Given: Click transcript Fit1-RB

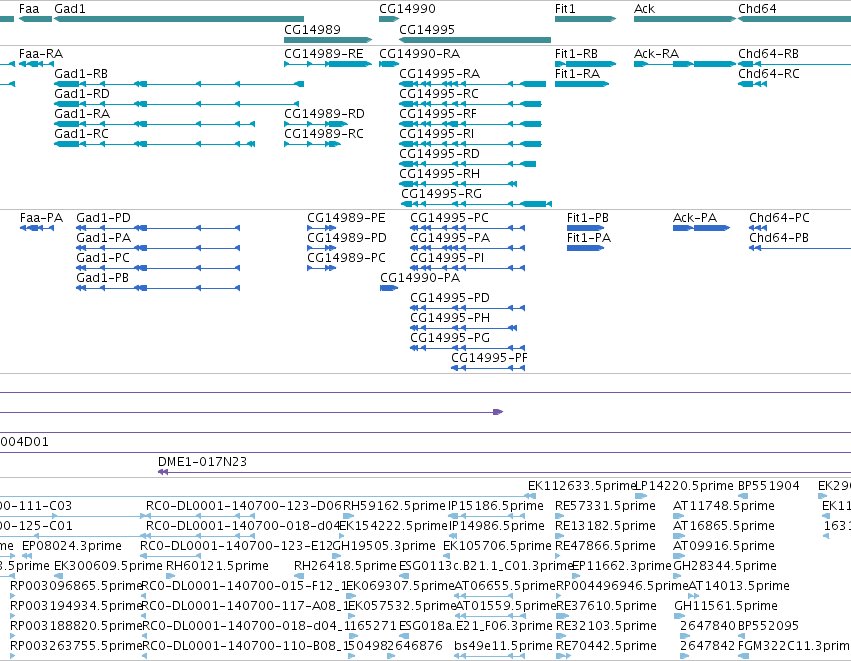Looking at the screenshot, I should [586, 64].
